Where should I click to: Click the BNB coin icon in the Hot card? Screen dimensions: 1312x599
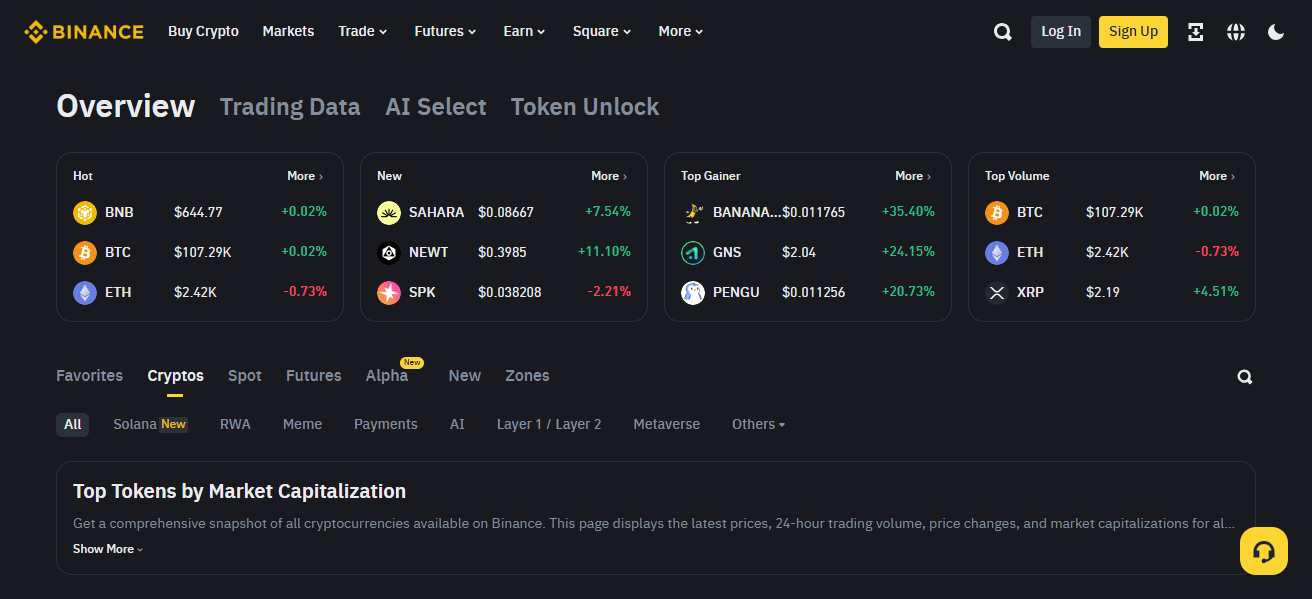point(85,212)
